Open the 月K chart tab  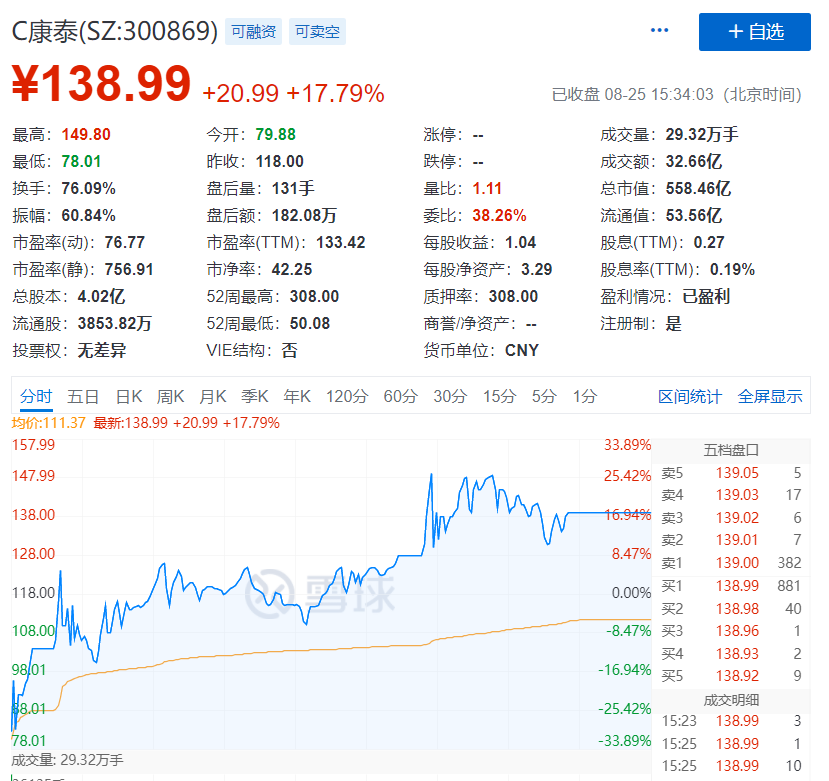click(x=213, y=396)
